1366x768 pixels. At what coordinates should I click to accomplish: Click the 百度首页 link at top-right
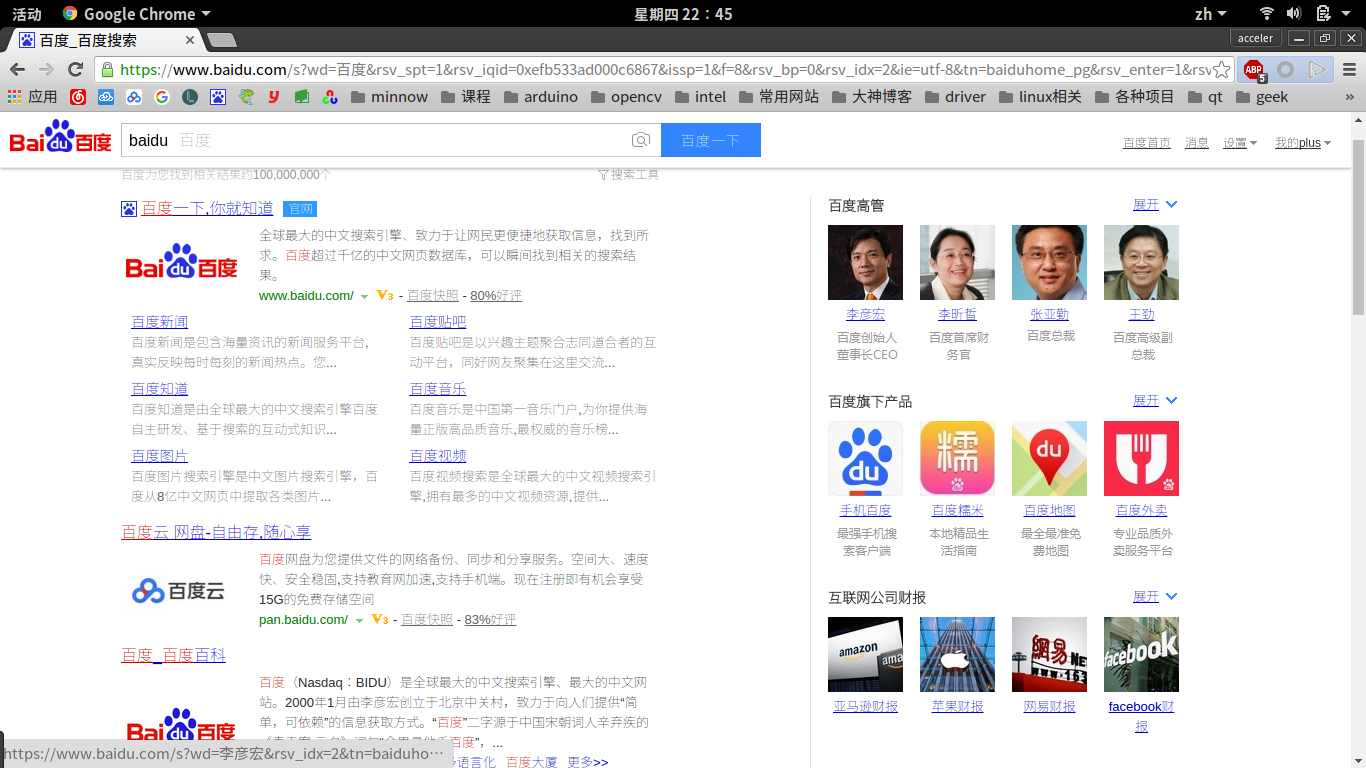1147,143
